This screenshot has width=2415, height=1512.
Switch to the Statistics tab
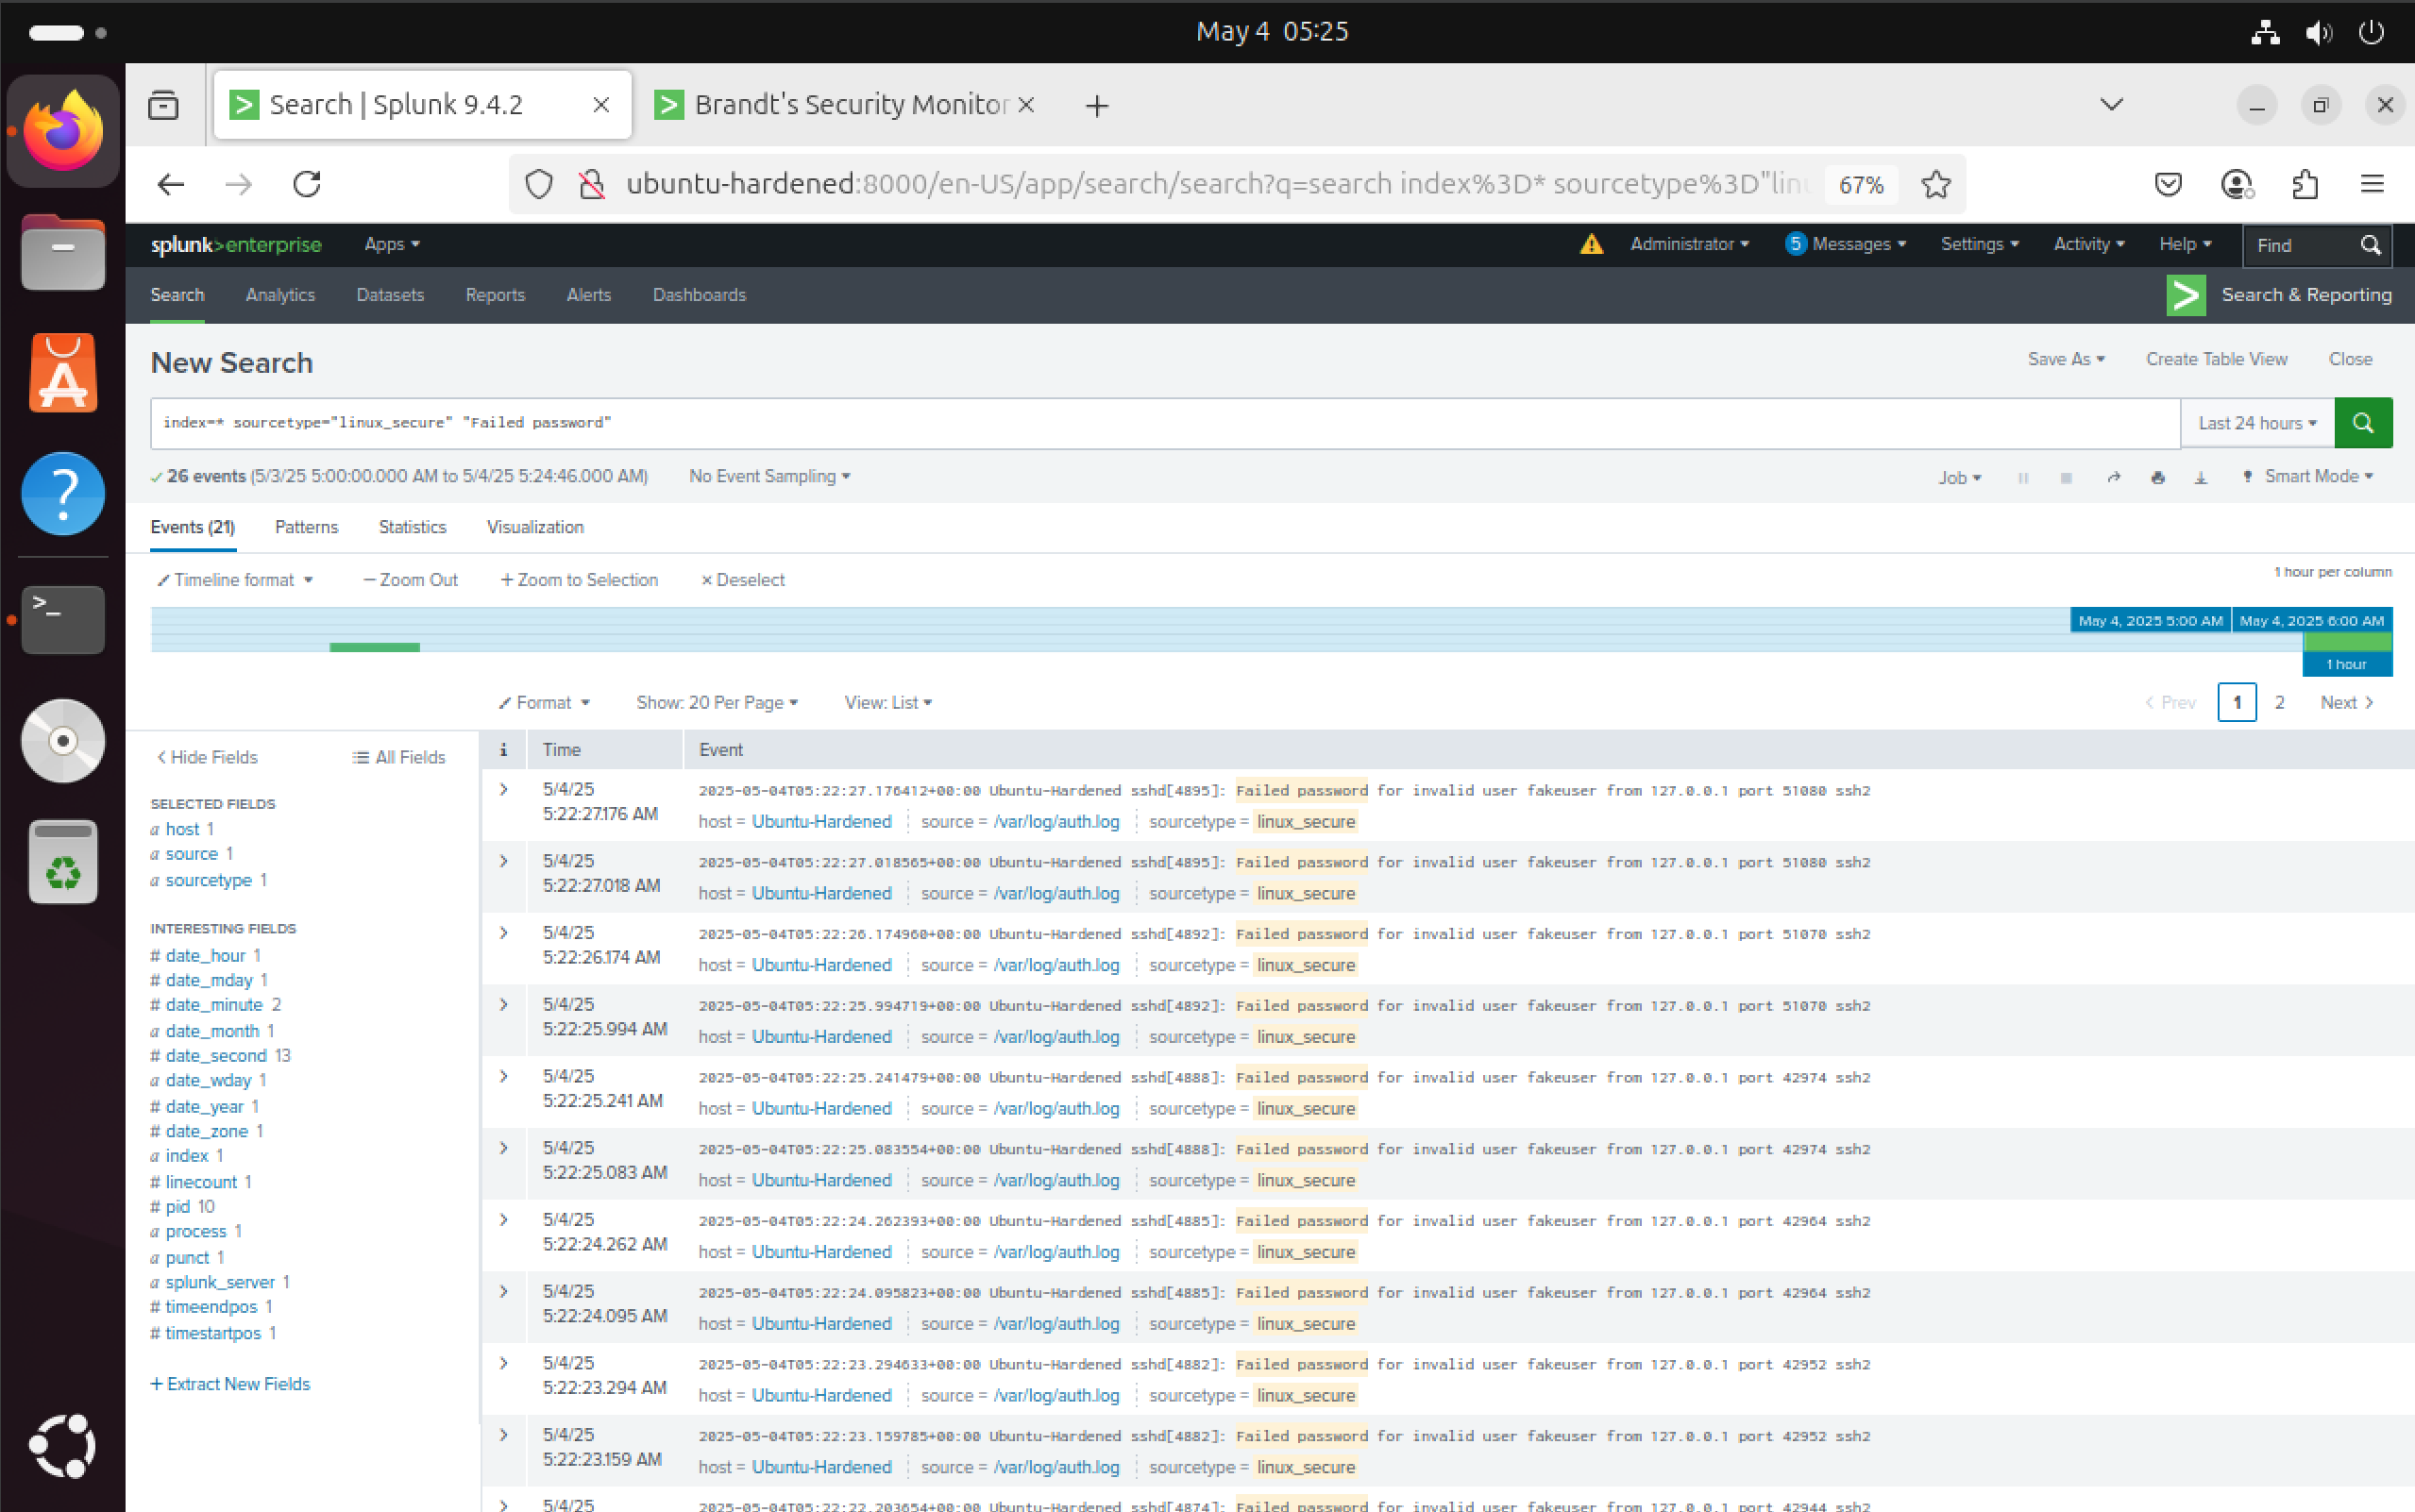pos(412,527)
